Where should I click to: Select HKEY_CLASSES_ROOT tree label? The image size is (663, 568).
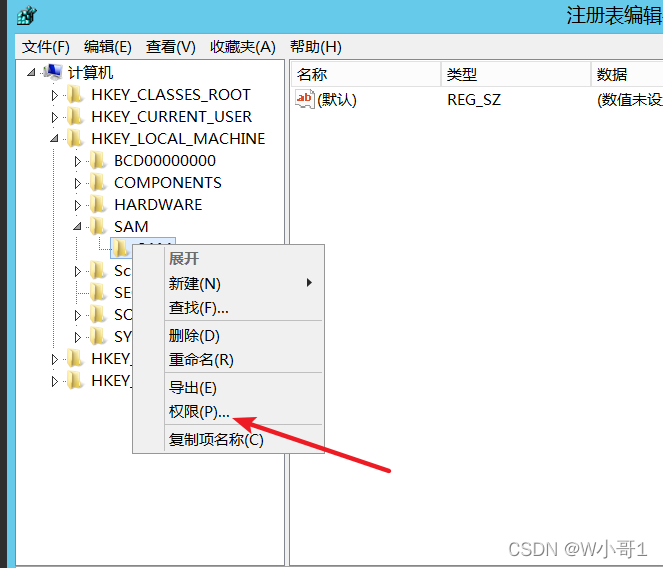point(171,95)
